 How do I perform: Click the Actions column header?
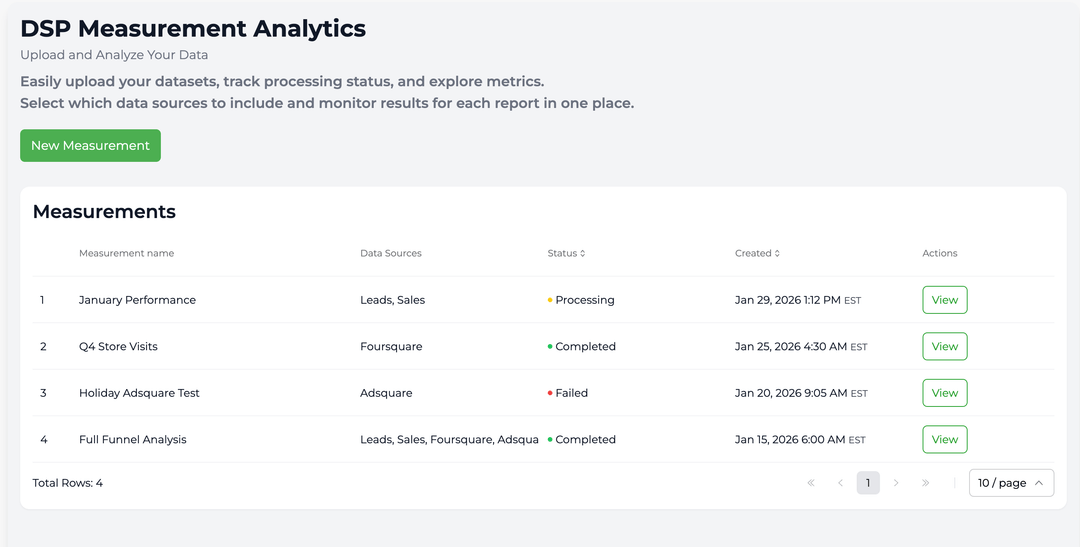939,253
